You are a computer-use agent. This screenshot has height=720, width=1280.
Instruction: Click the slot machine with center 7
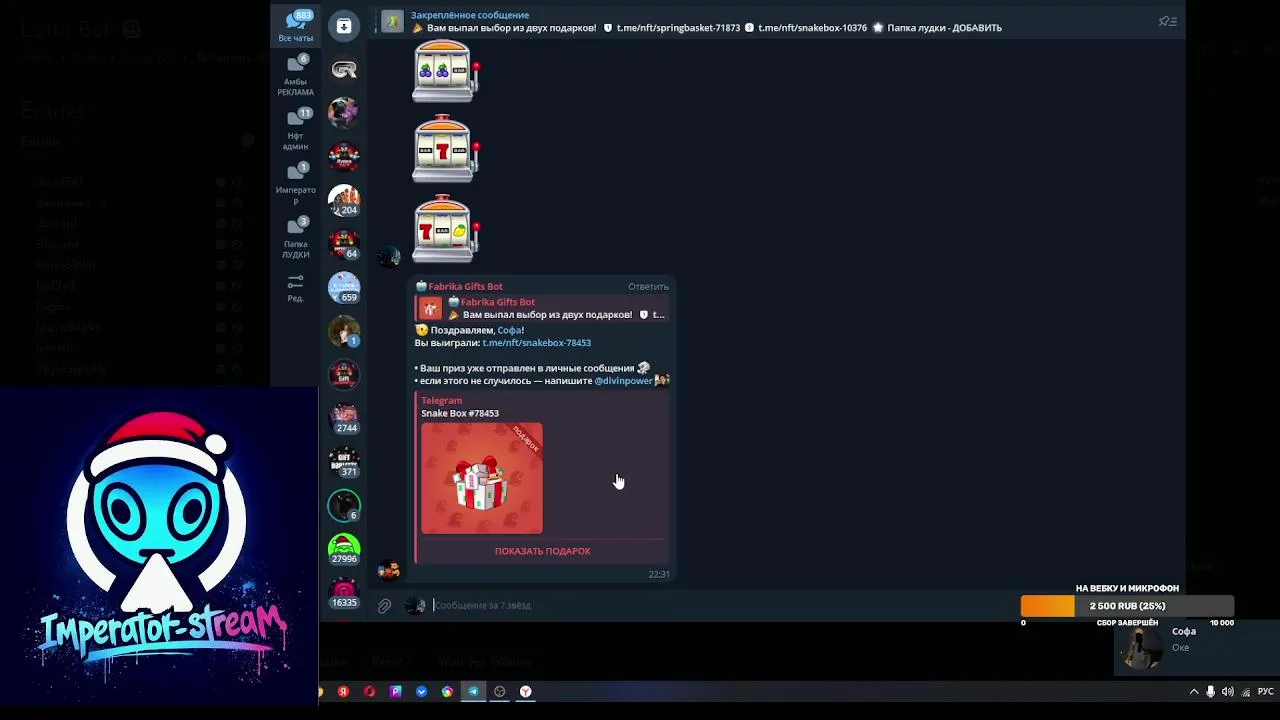pos(445,150)
